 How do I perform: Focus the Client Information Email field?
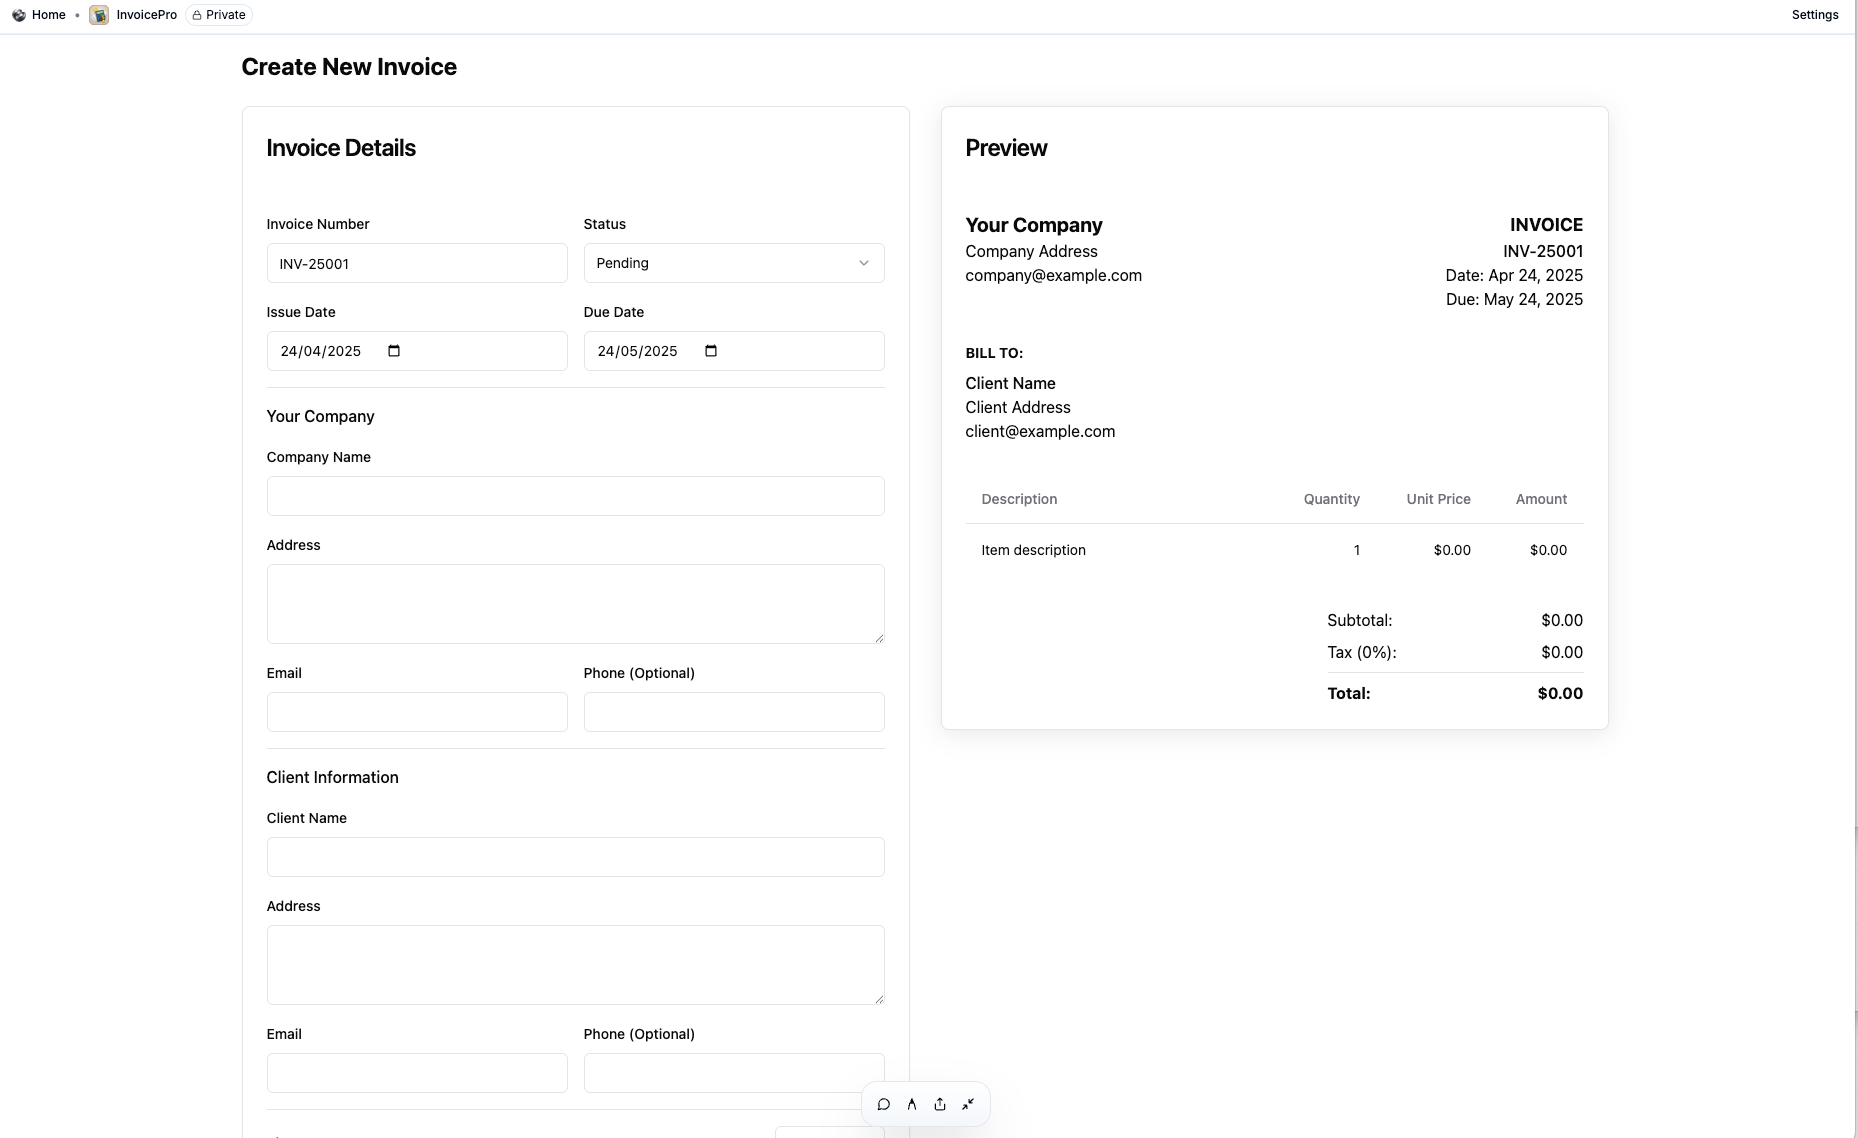(x=417, y=1073)
